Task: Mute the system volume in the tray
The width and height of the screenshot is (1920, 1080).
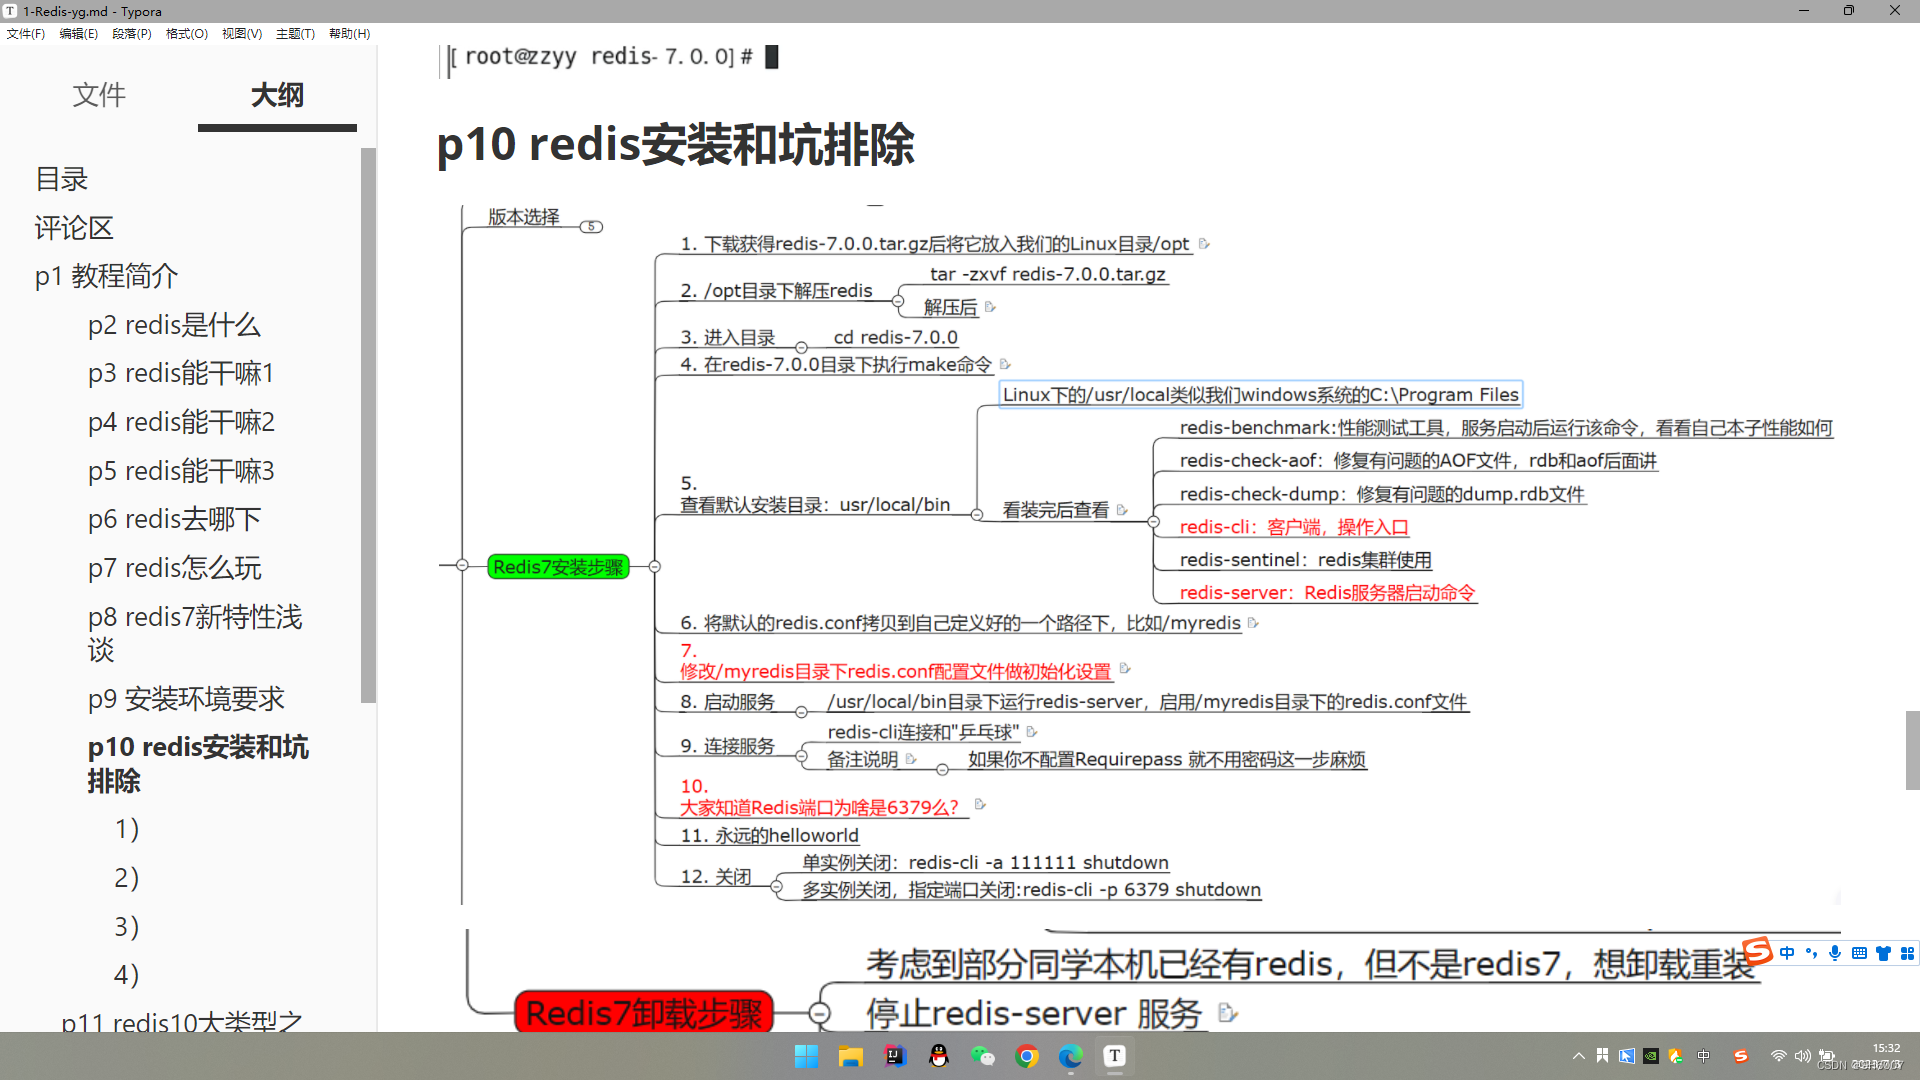Action: click(1803, 1056)
